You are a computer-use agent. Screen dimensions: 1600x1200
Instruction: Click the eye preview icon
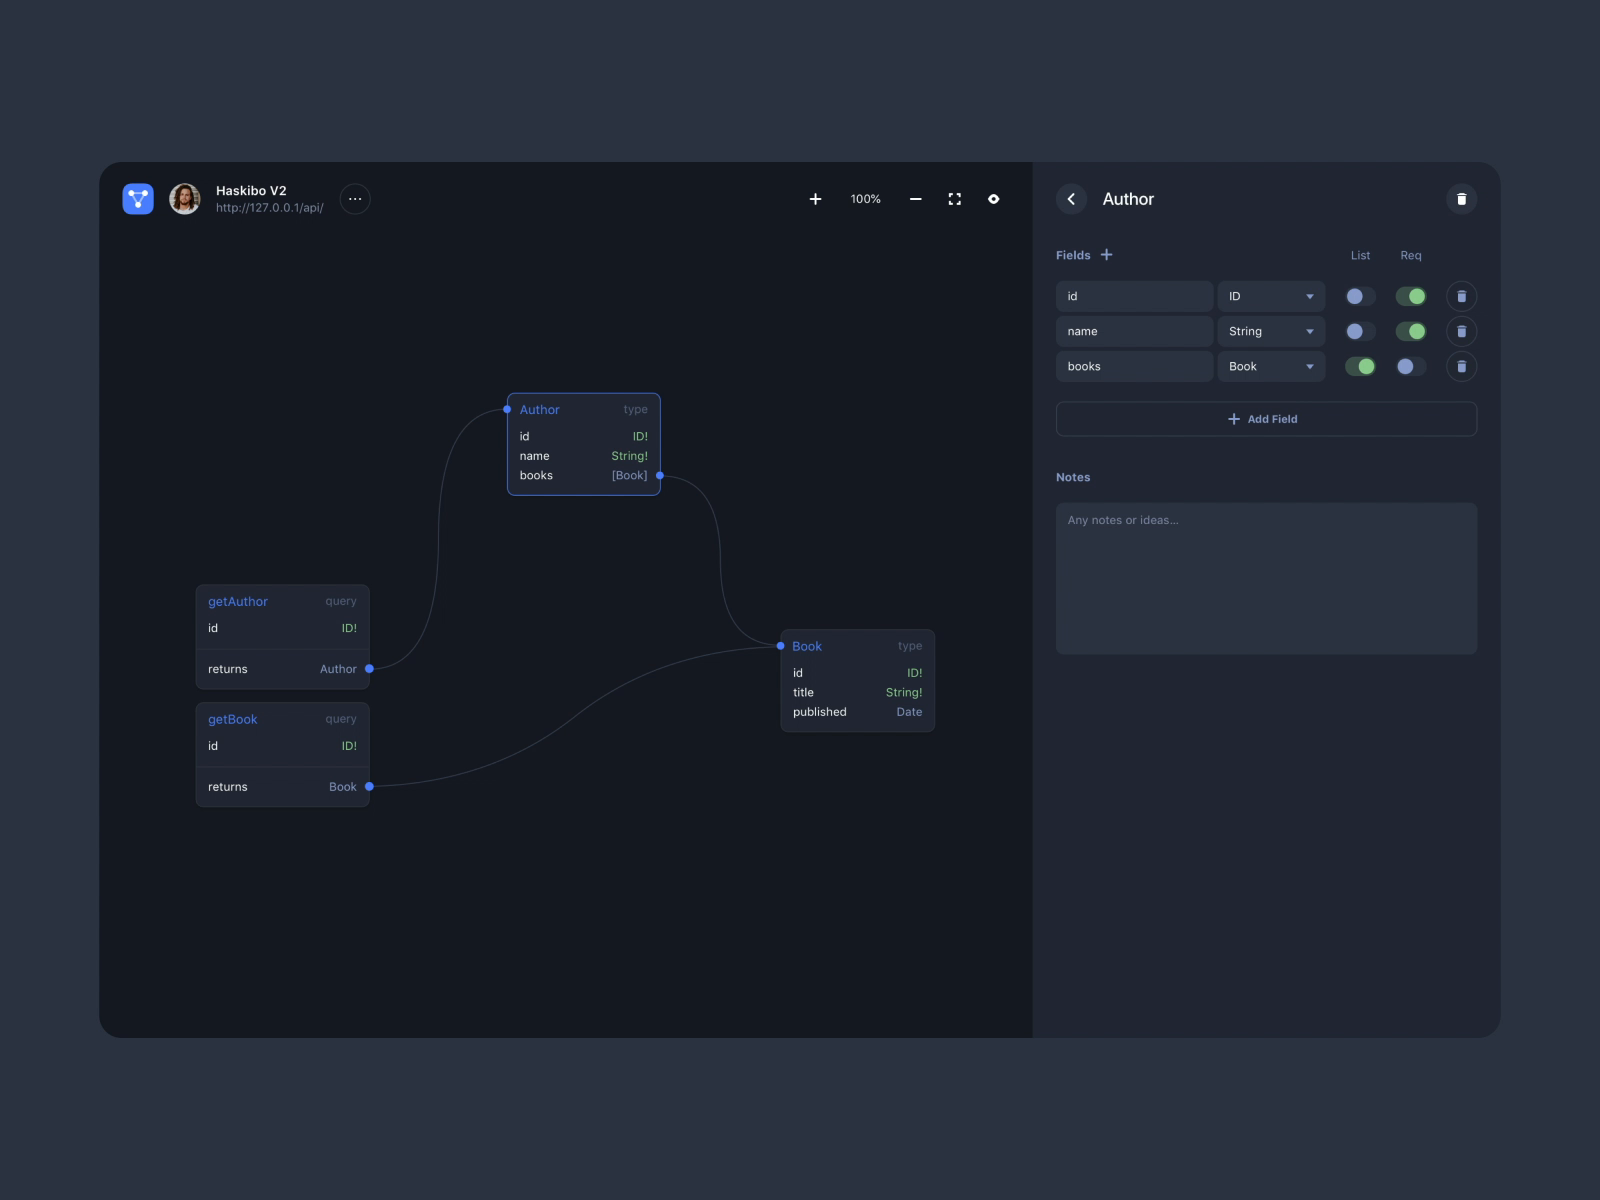[993, 199]
